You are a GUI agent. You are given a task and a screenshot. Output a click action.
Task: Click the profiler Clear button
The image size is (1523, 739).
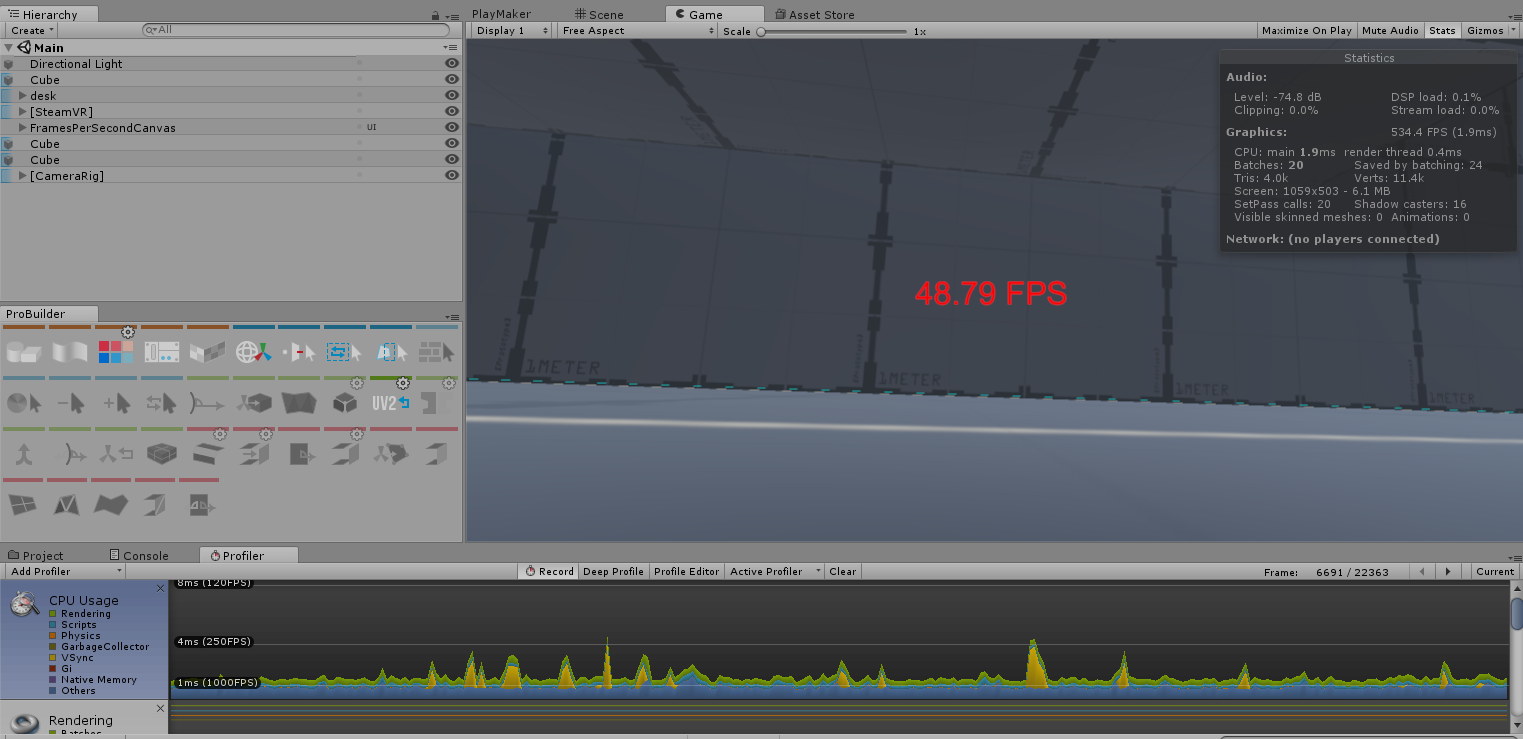coord(842,572)
